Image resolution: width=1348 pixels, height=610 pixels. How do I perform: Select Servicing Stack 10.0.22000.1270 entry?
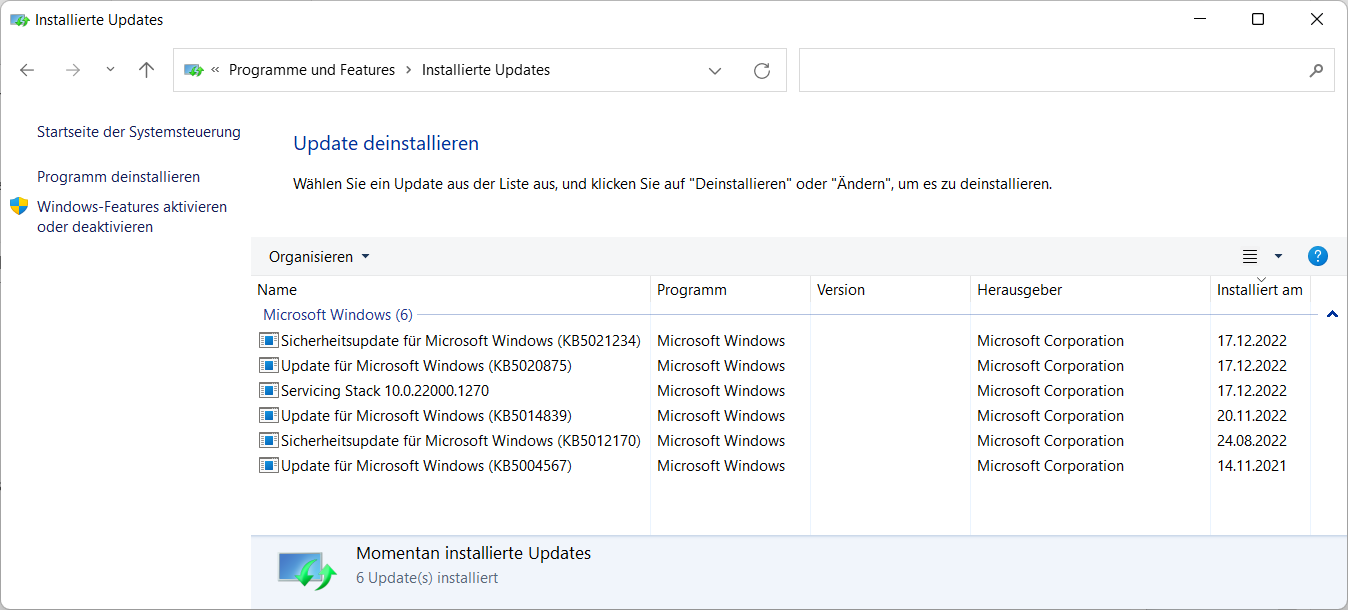click(x=385, y=391)
